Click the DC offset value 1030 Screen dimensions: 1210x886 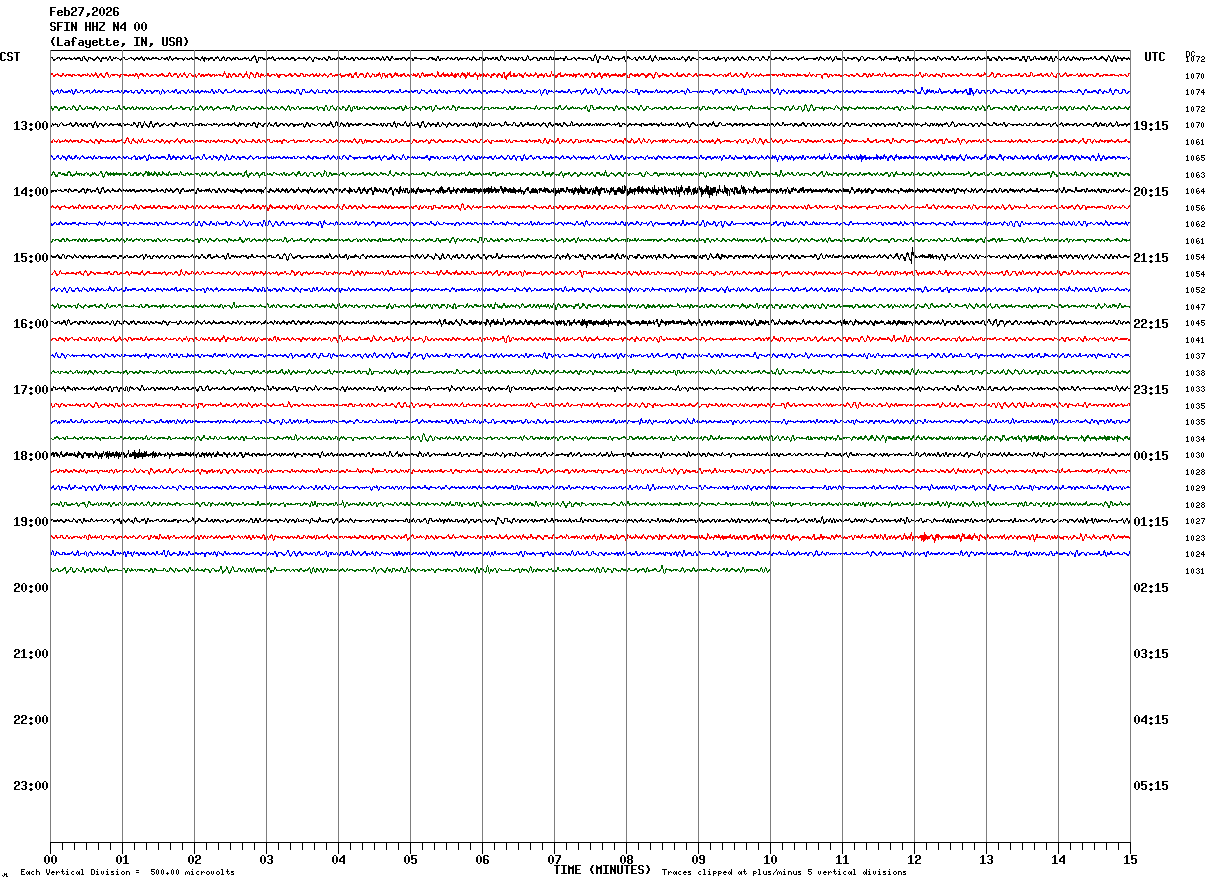tap(1195, 456)
